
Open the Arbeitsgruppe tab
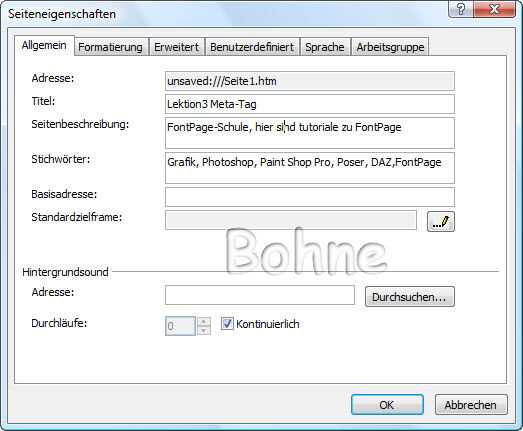(390, 47)
